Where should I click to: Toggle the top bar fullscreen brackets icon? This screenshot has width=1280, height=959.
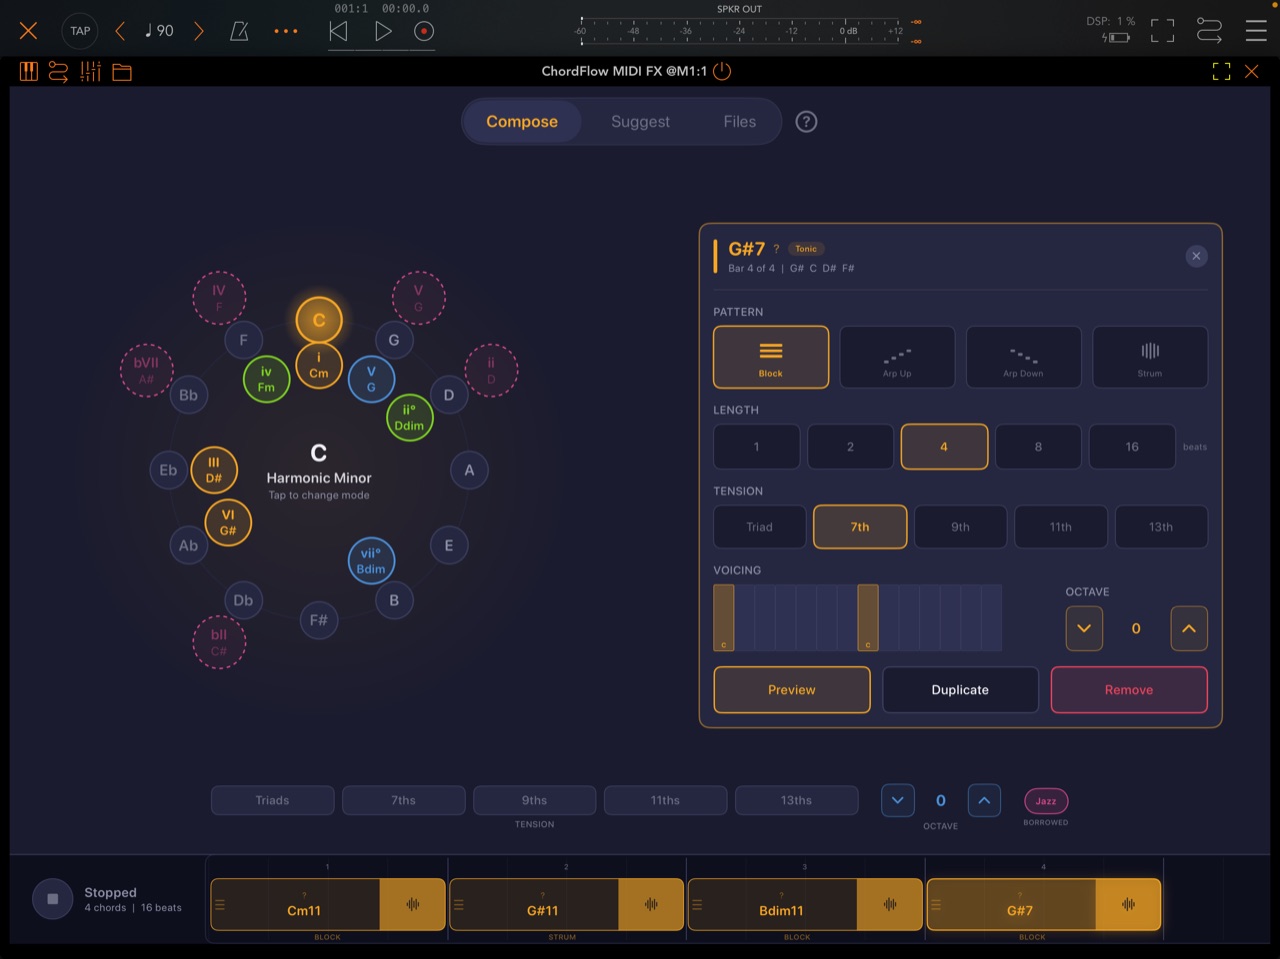(1162, 31)
